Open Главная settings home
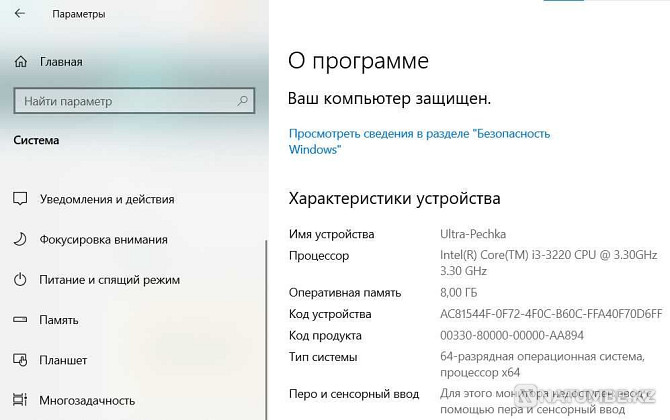670x420 pixels. point(61,62)
